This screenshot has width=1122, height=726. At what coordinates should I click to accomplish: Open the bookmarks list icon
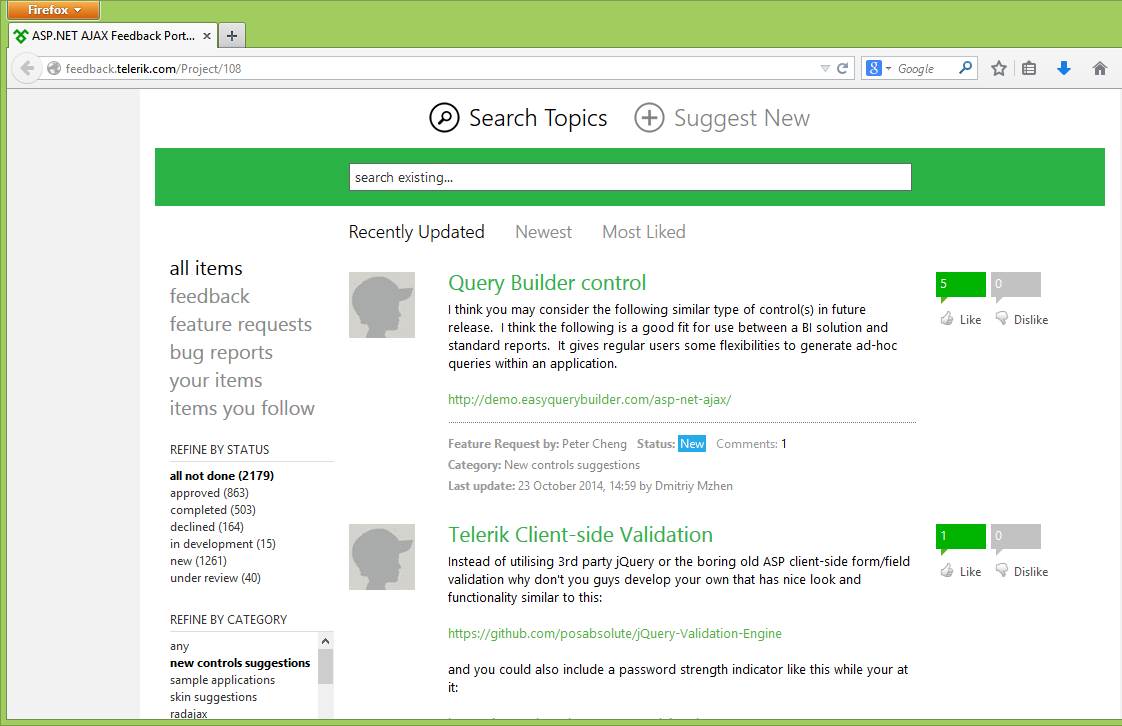coord(1029,69)
